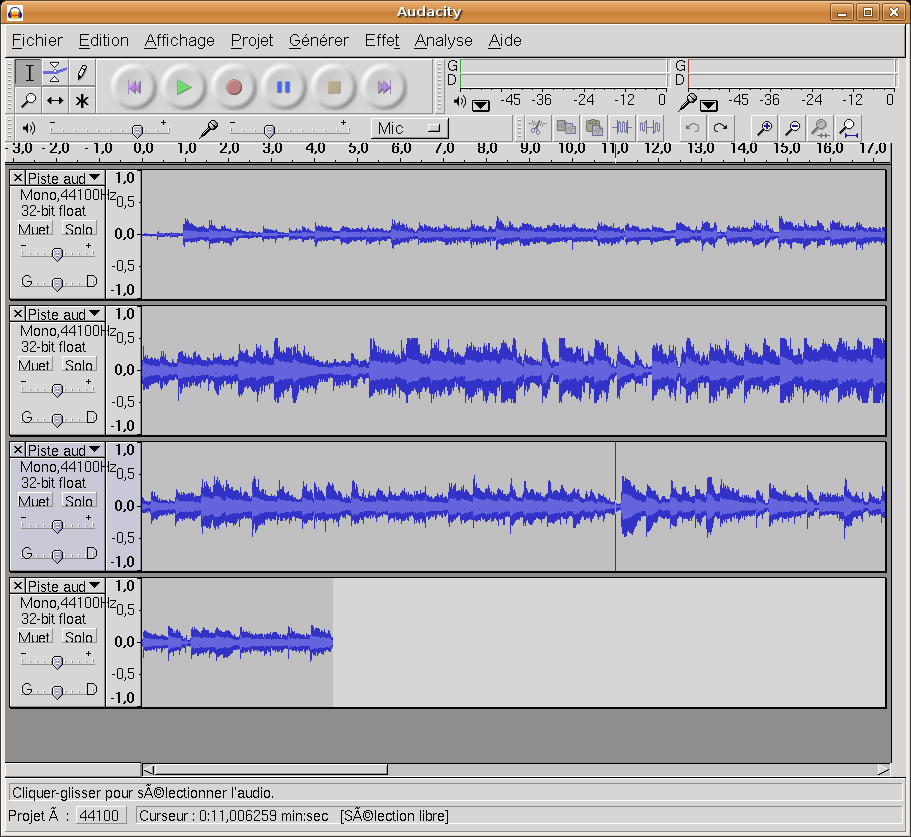The image size is (911, 837).
Task: Select the Envelope tool
Action: [55, 73]
